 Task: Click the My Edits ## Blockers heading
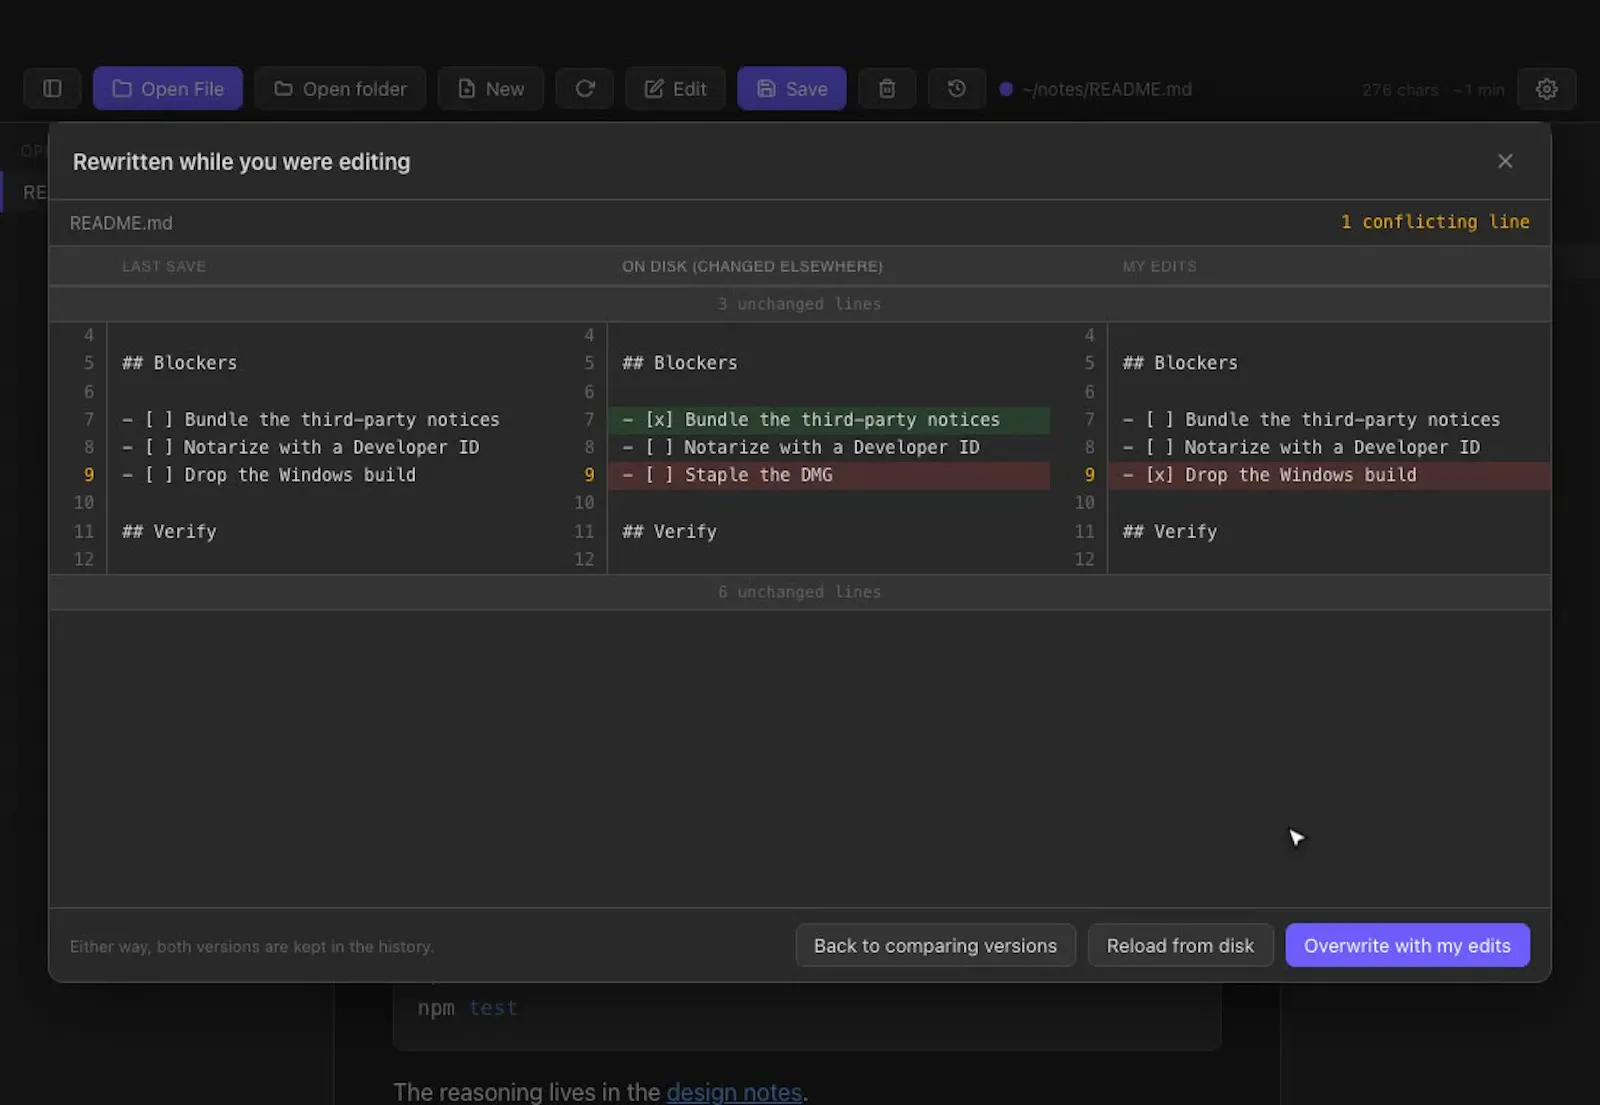pyautogui.click(x=1180, y=363)
